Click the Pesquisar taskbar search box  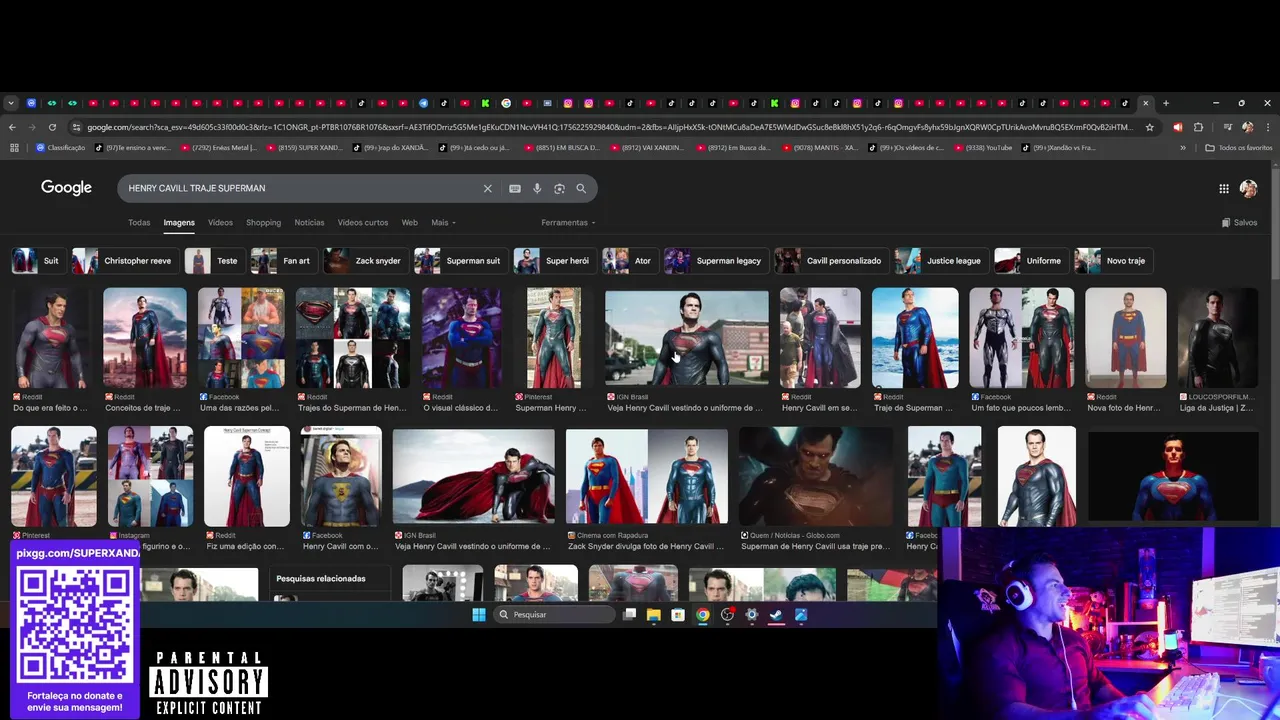tap(554, 615)
